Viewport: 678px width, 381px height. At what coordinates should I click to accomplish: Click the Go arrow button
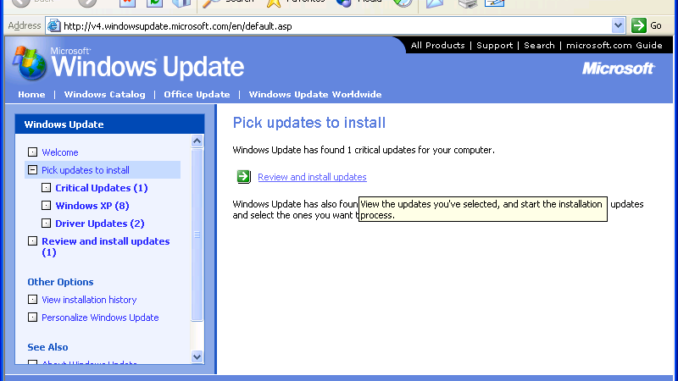pyautogui.click(x=639, y=26)
